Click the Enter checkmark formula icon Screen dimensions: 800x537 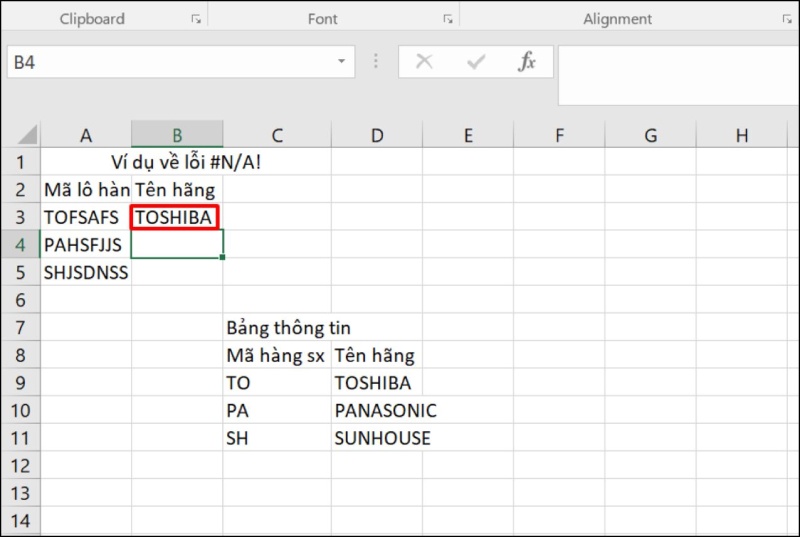click(475, 62)
